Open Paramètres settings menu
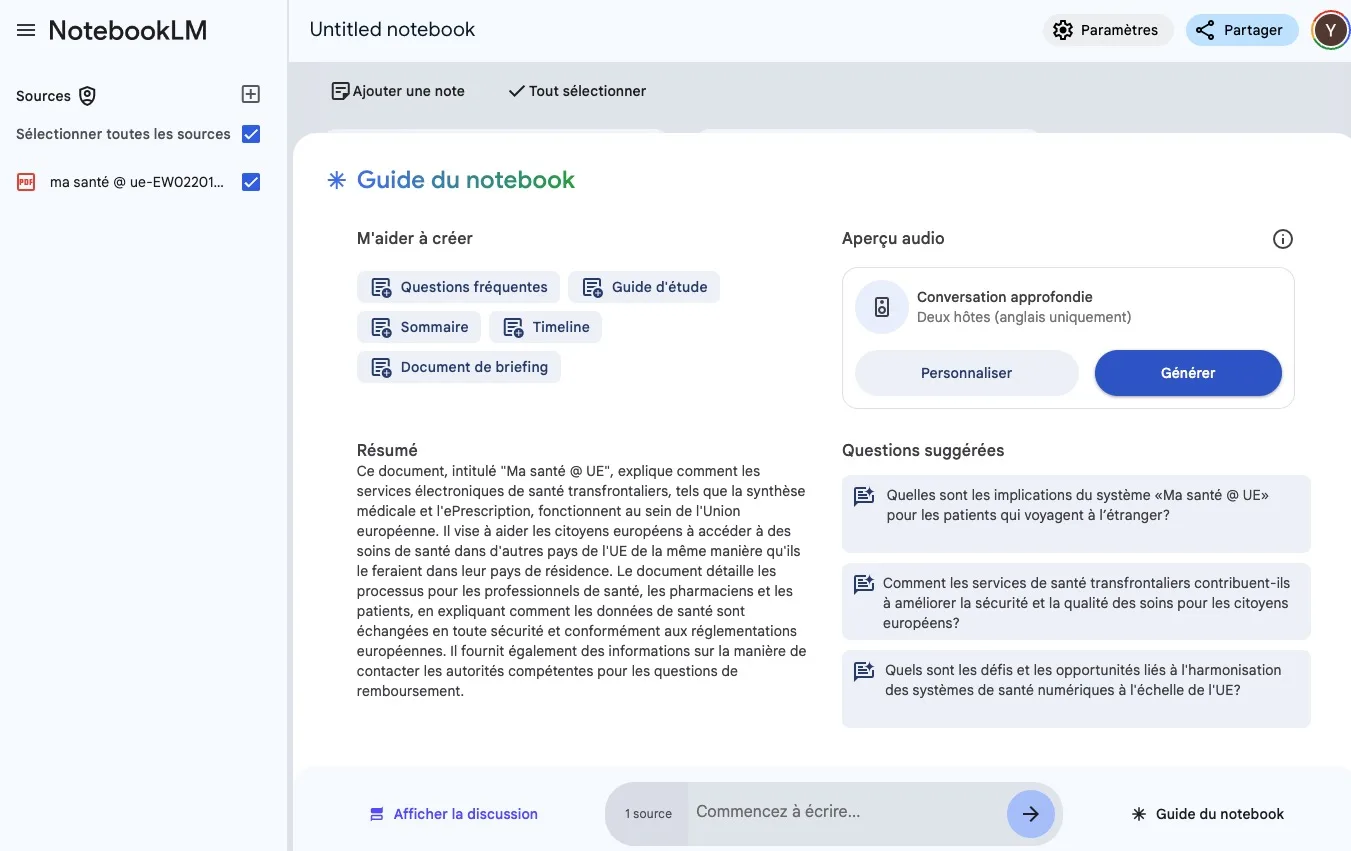 point(1107,30)
